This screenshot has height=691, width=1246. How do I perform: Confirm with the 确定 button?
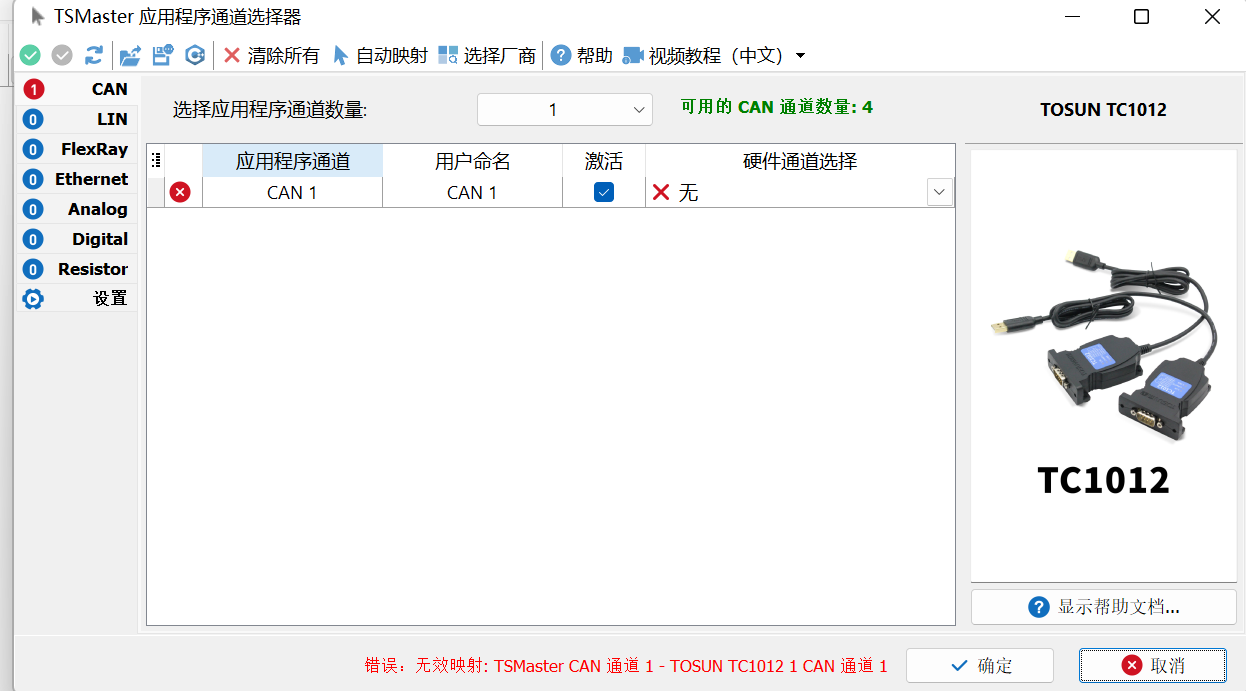980,666
